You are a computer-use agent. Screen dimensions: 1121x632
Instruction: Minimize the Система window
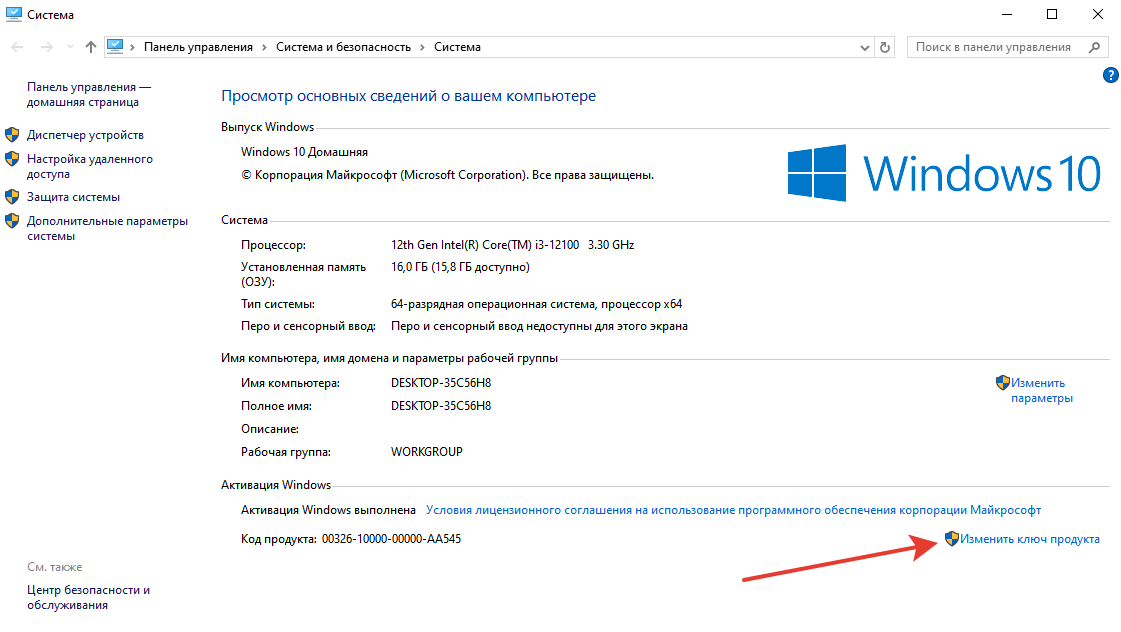pyautogui.click(x=1007, y=14)
